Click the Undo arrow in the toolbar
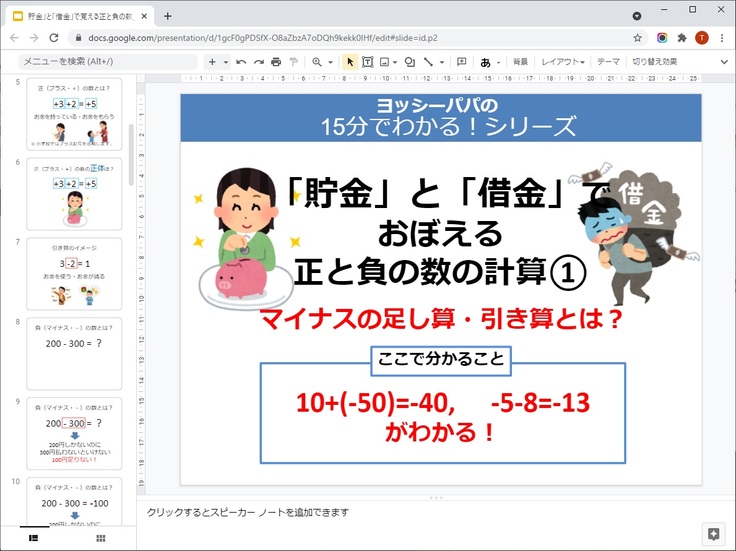 point(242,62)
